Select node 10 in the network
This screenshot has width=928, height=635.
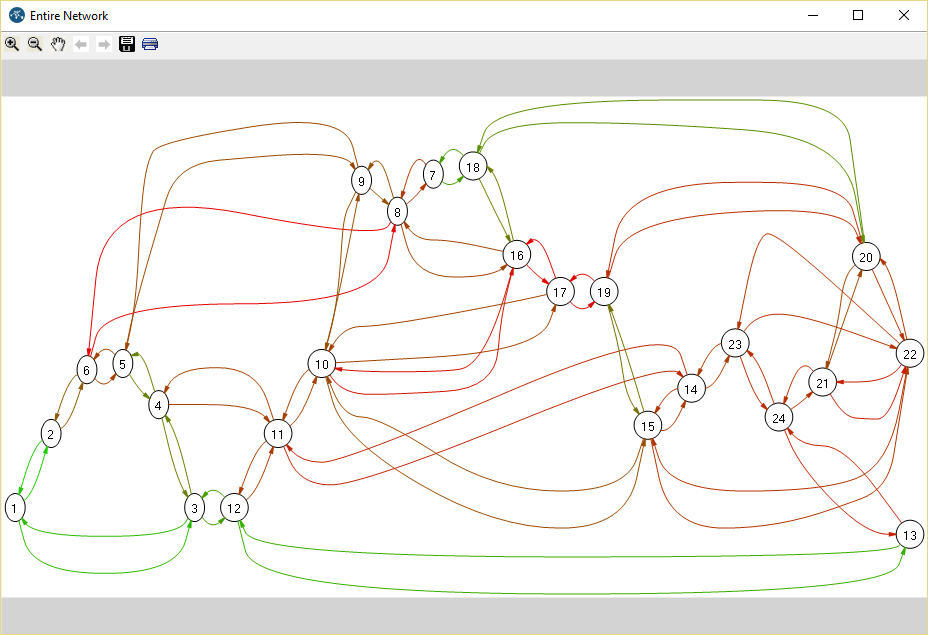(x=322, y=364)
